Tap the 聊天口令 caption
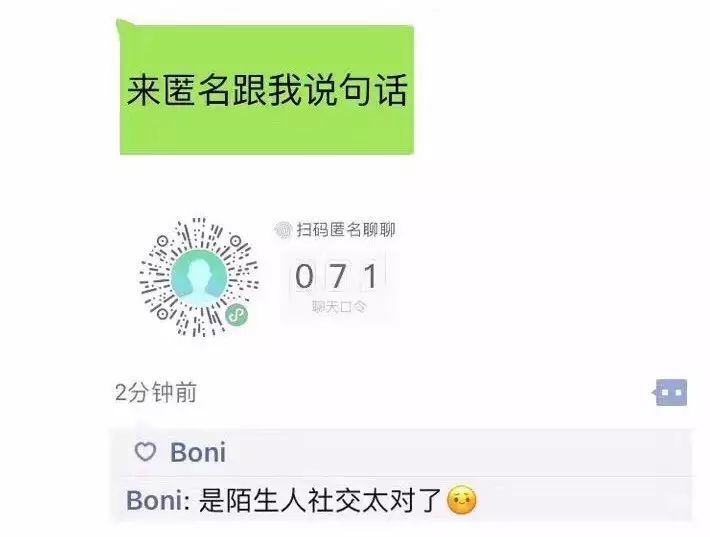The height and width of the screenshot is (537, 710). click(x=339, y=307)
